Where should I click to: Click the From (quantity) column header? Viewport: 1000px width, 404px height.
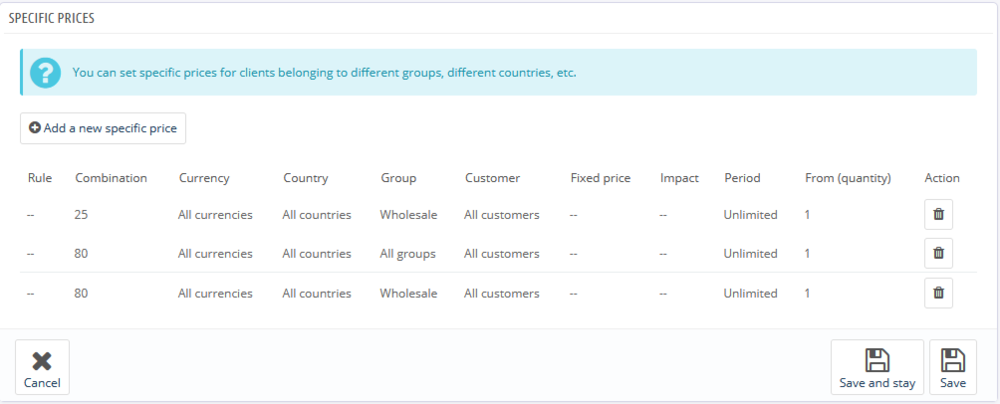[847, 178]
